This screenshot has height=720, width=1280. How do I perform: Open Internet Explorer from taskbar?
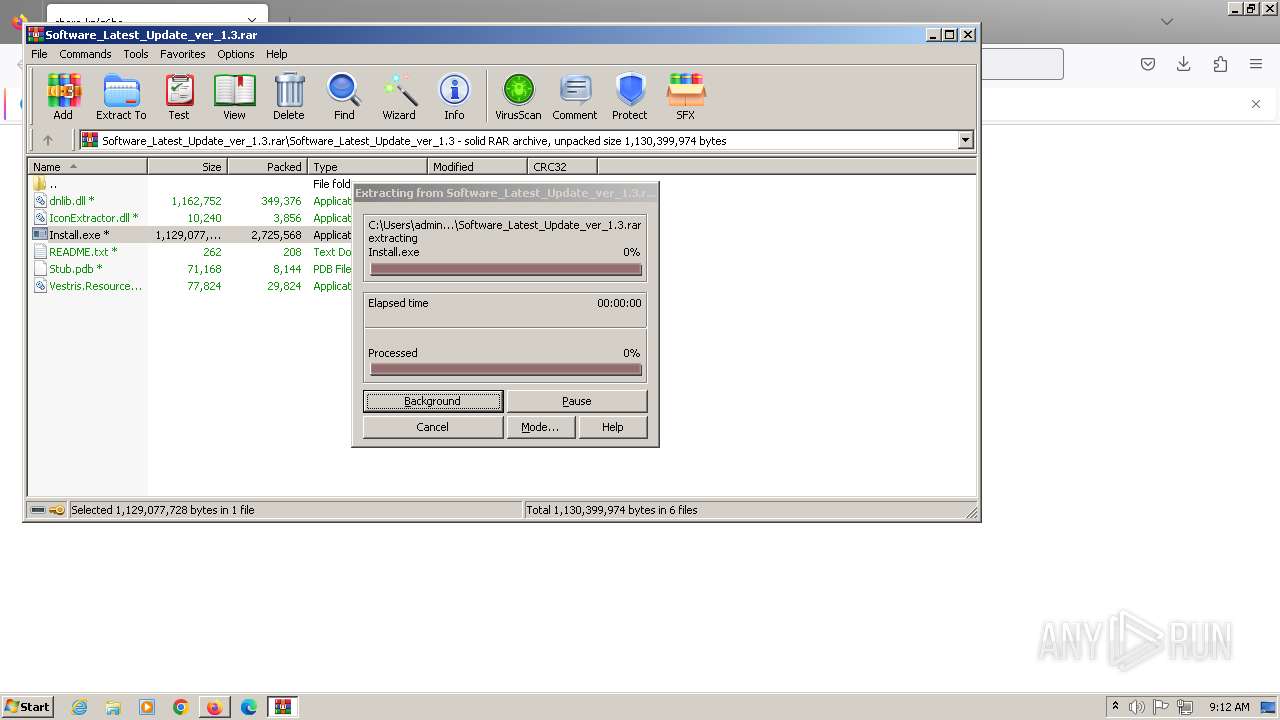point(79,707)
